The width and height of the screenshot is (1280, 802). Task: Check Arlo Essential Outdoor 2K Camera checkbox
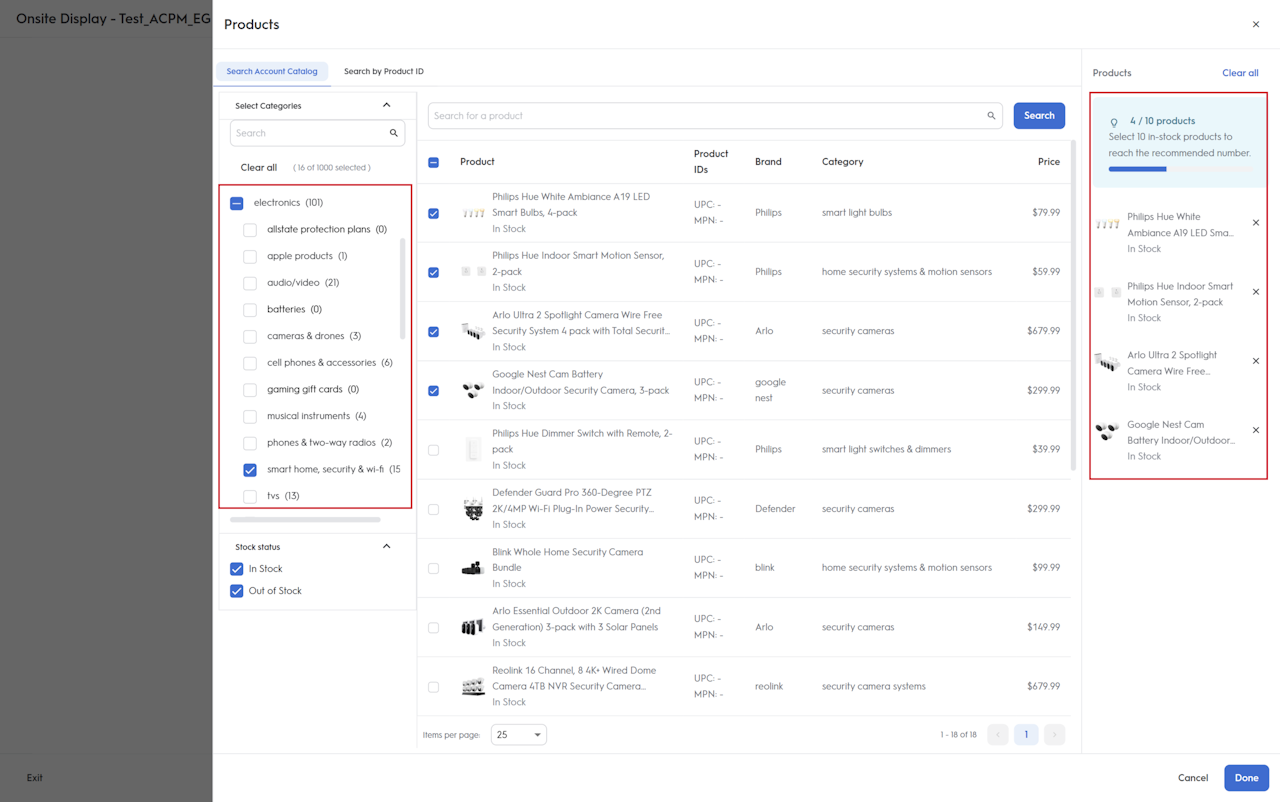(433, 628)
